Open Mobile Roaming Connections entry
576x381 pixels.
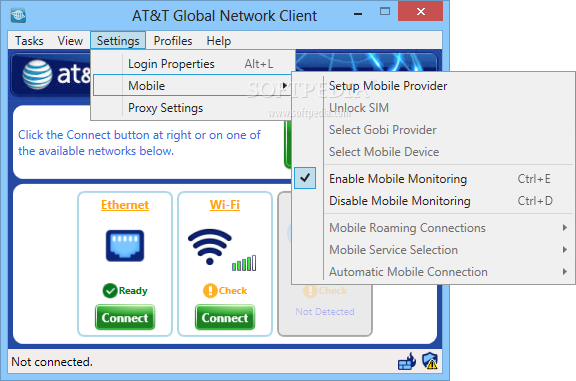(x=433, y=228)
